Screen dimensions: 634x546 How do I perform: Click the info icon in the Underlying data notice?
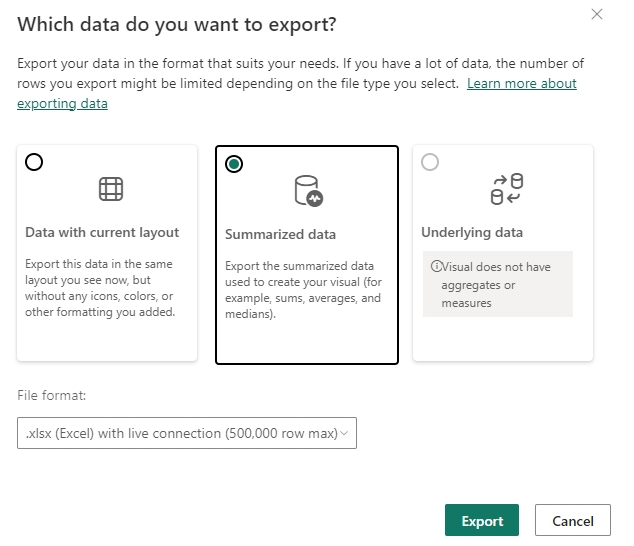tap(436, 267)
